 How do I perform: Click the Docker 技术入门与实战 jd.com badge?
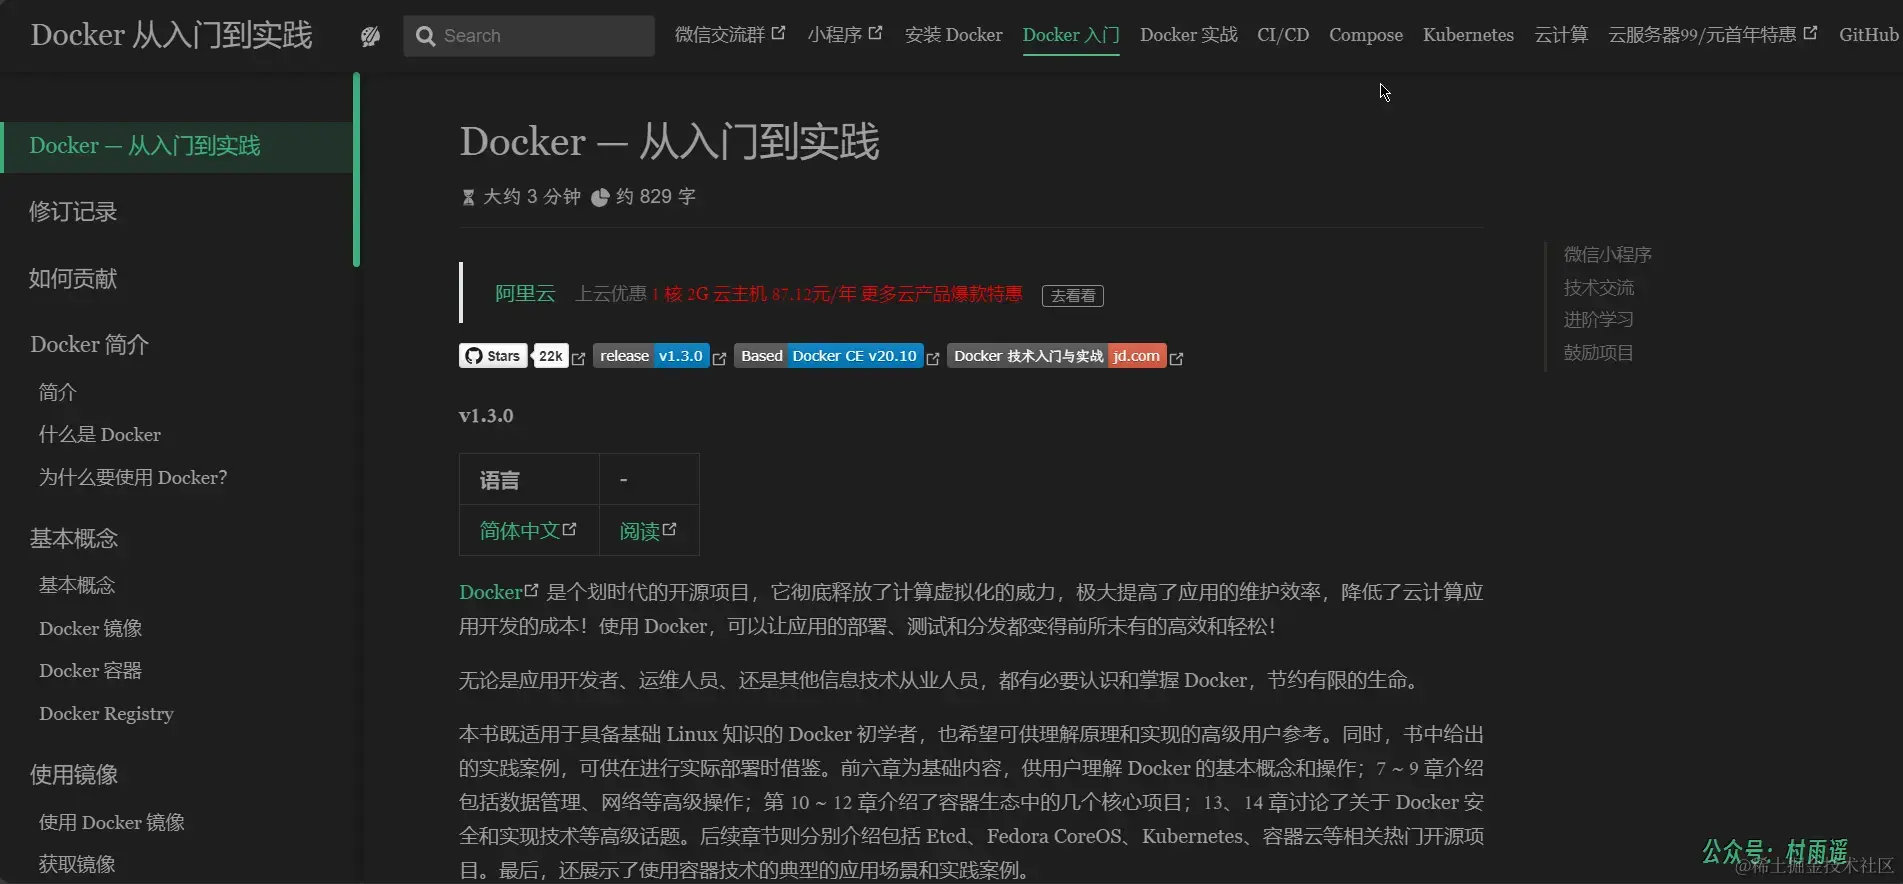click(x=1056, y=356)
